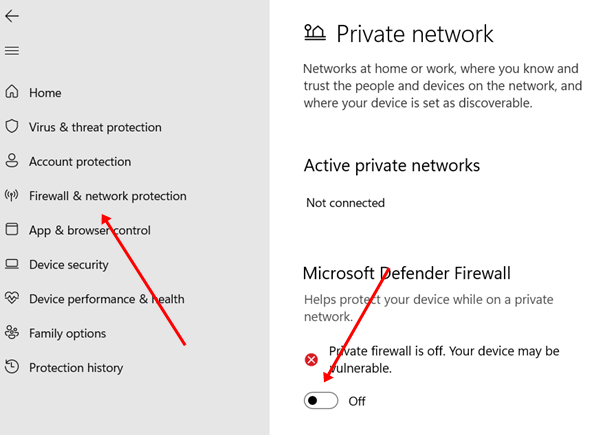This screenshot has height=435, width=600.
Task: Click the App & browser control window icon
Action: pos(12,230)
